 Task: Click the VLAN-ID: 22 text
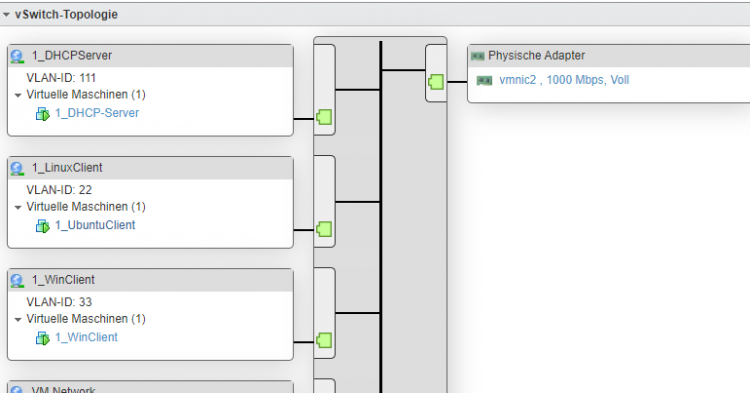[x=59, y=190]
